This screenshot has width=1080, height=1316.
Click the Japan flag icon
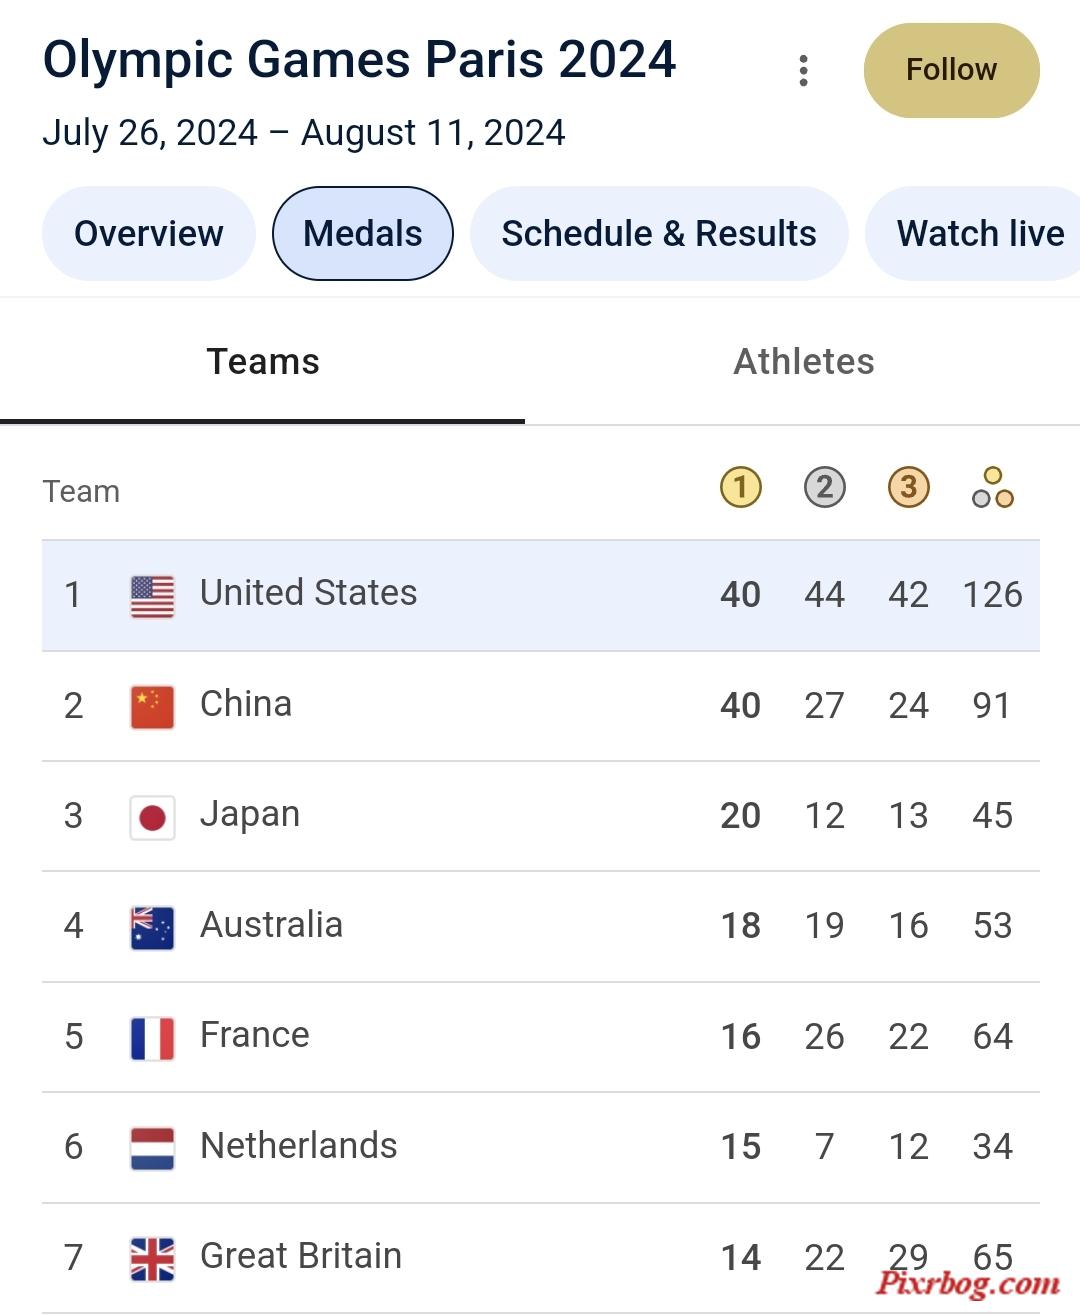[x=152, y=817]
